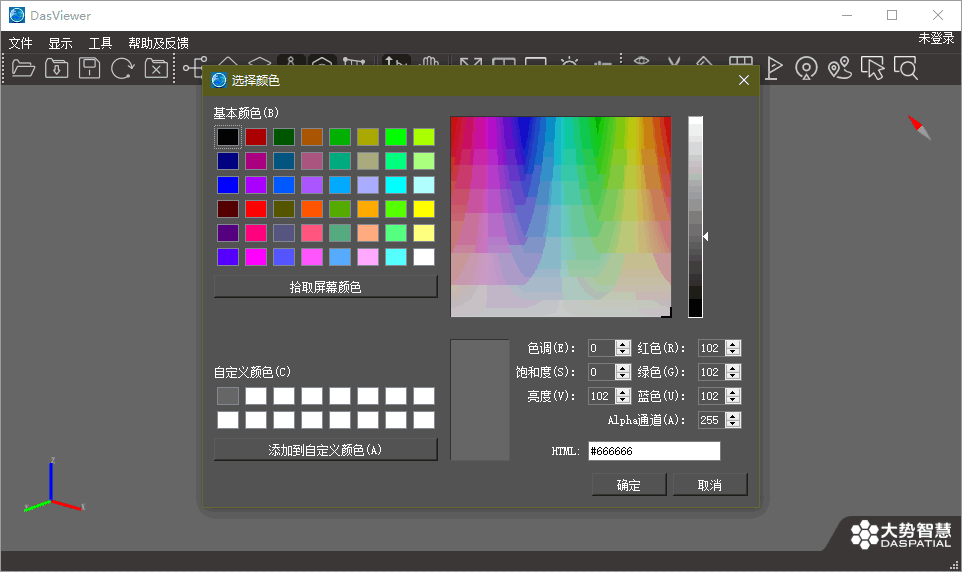
Task: Select the white basic color swatch
Action: 424,257
